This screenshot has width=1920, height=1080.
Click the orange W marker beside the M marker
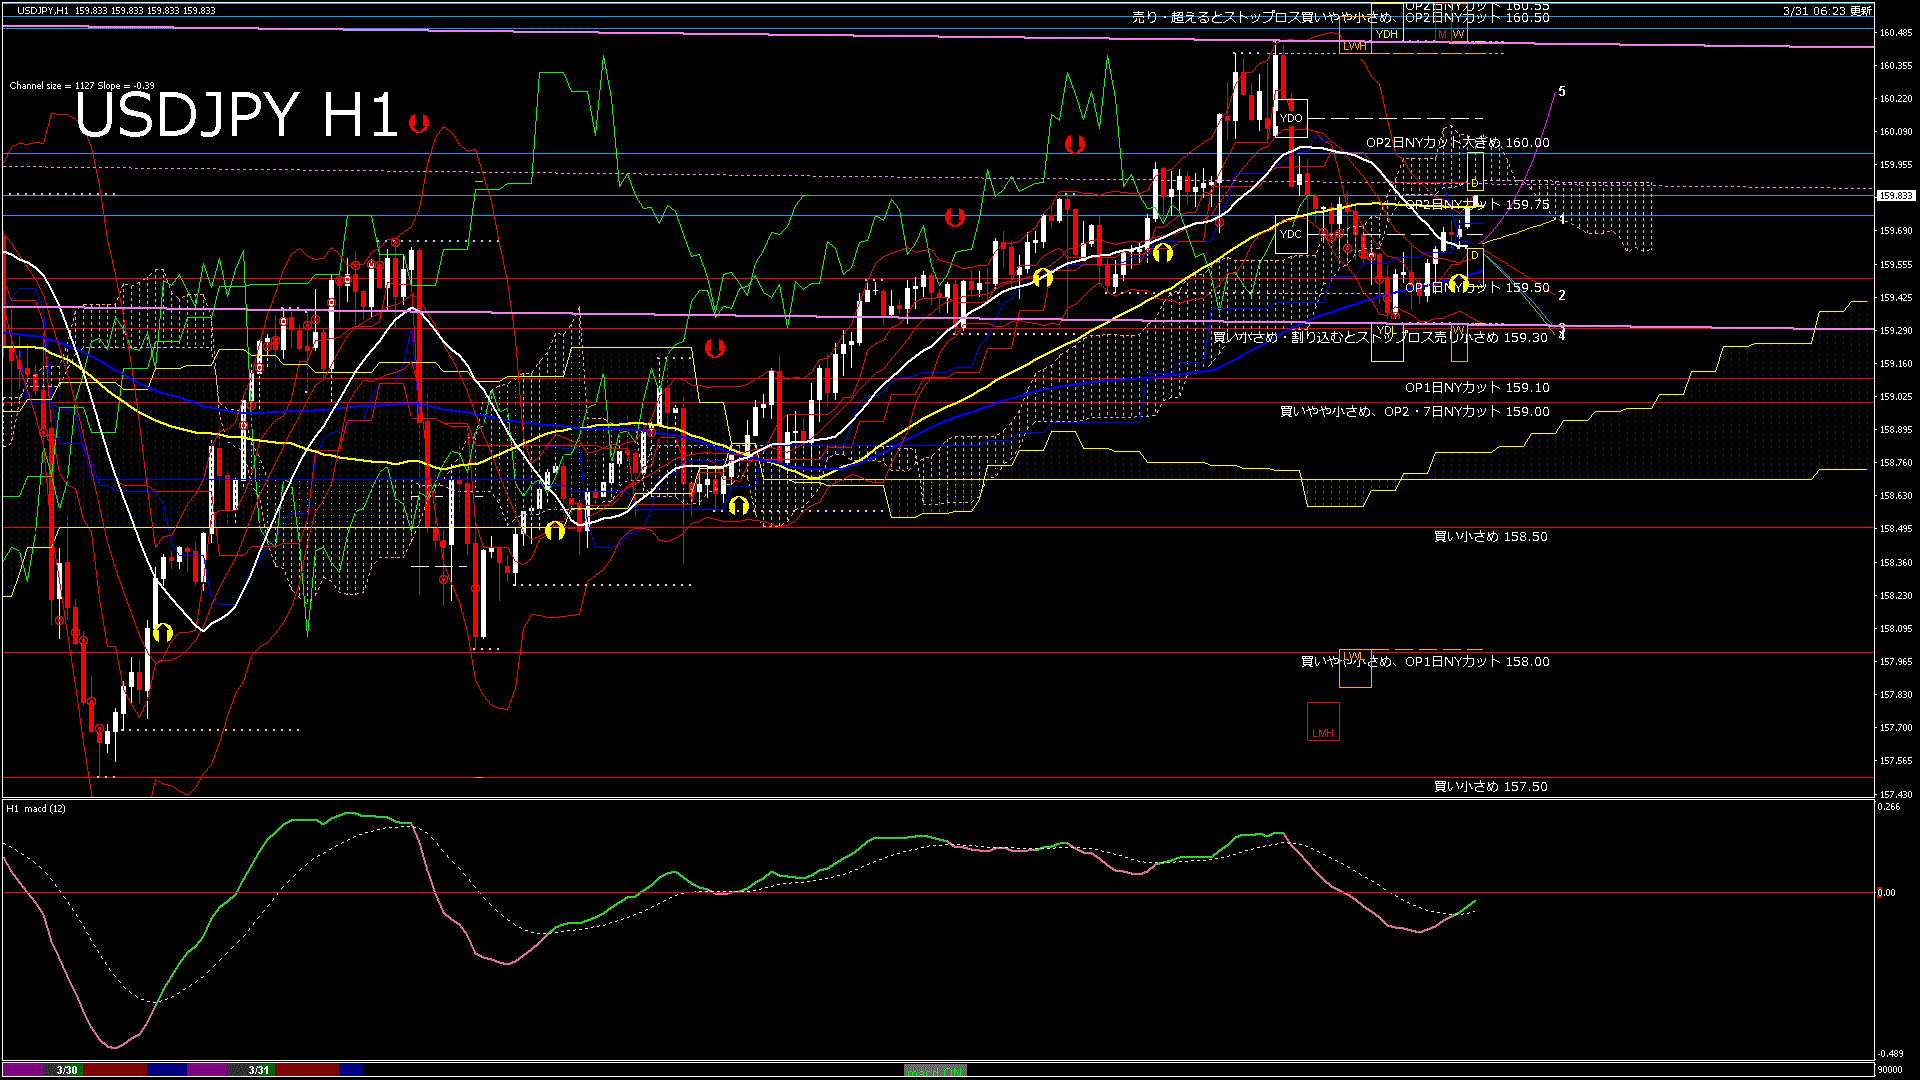(1460, 33)
